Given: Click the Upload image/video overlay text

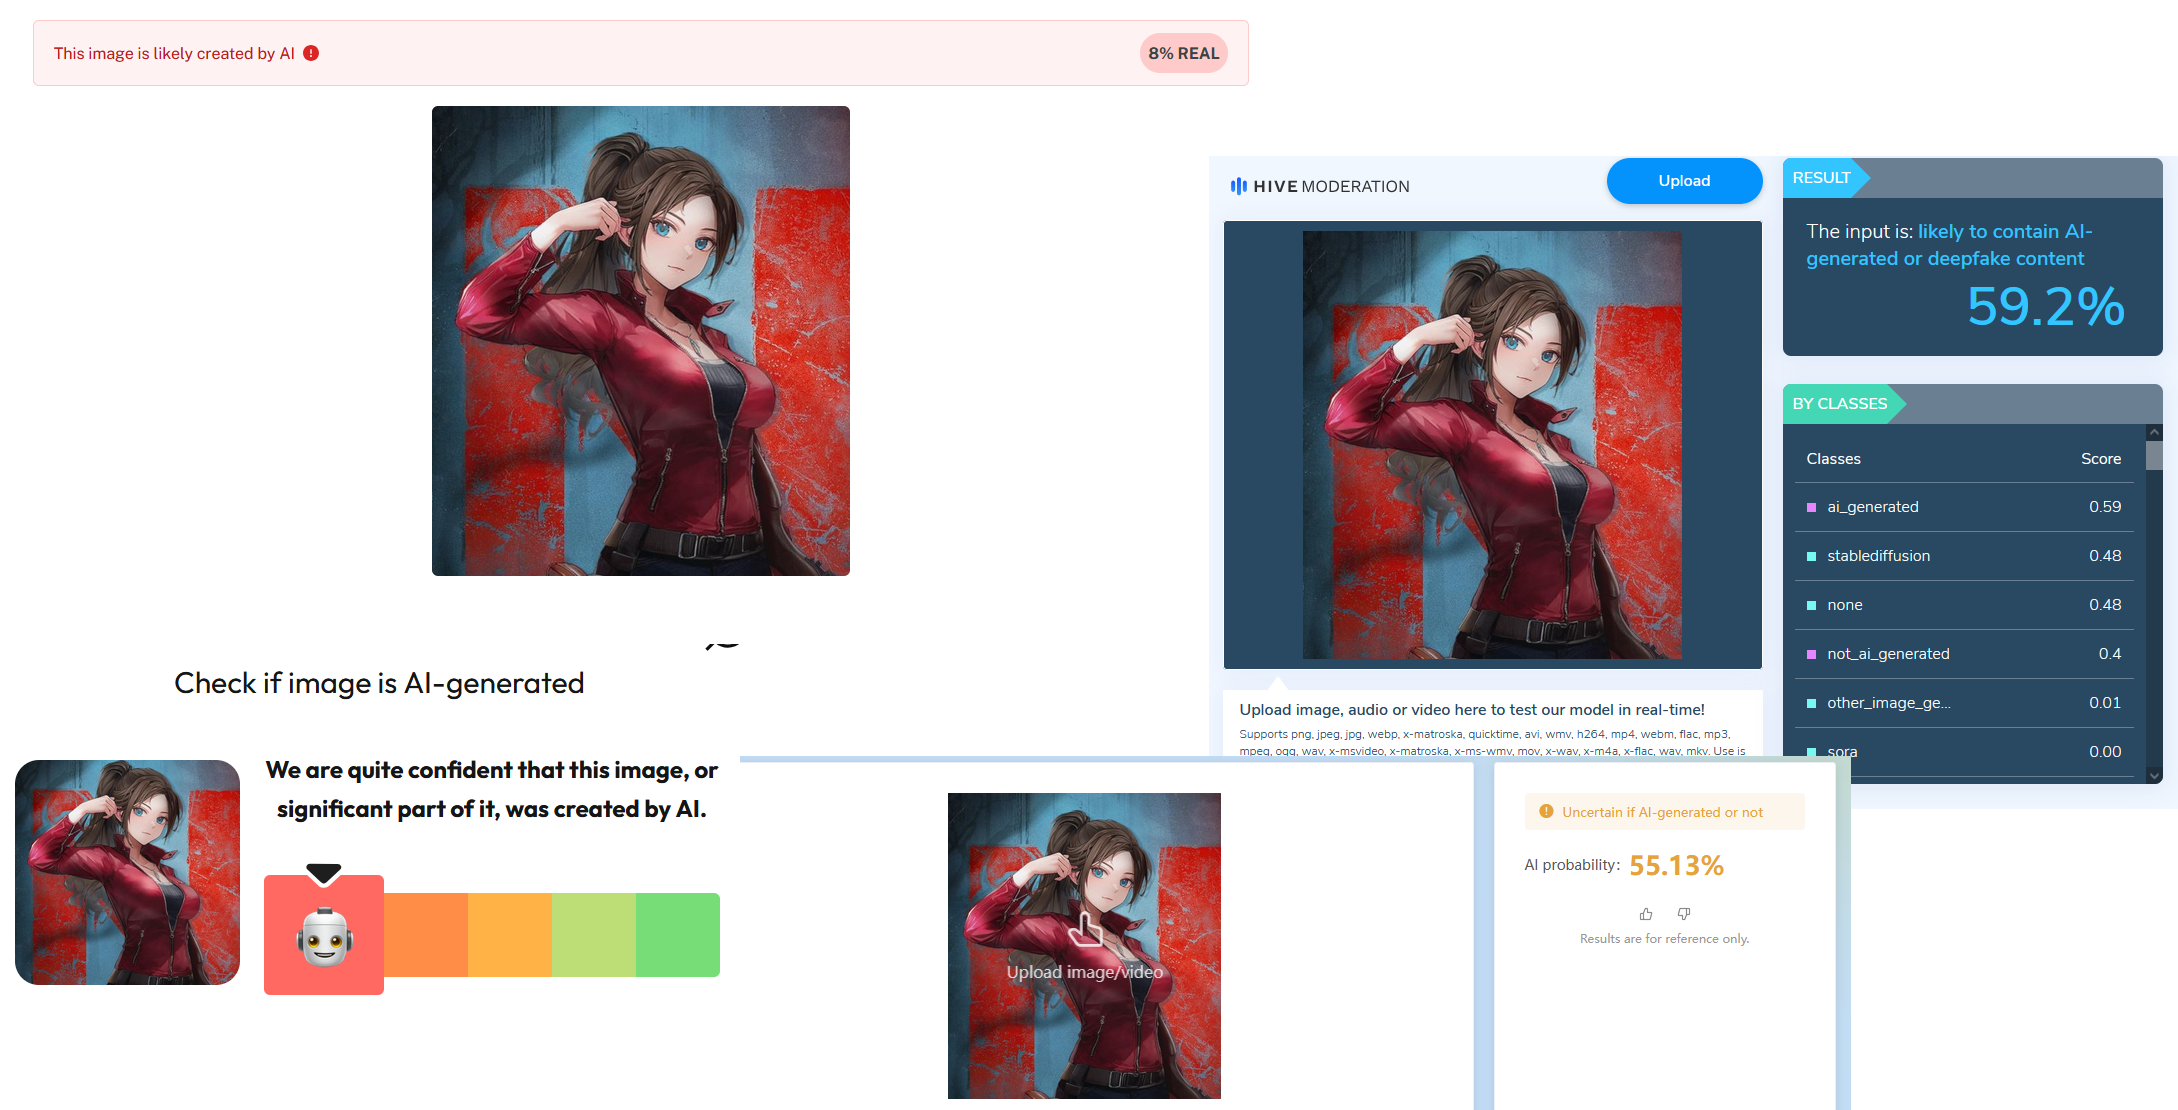Looking at the screenshot, I should pyautogui.click(x=1084, y=972).
